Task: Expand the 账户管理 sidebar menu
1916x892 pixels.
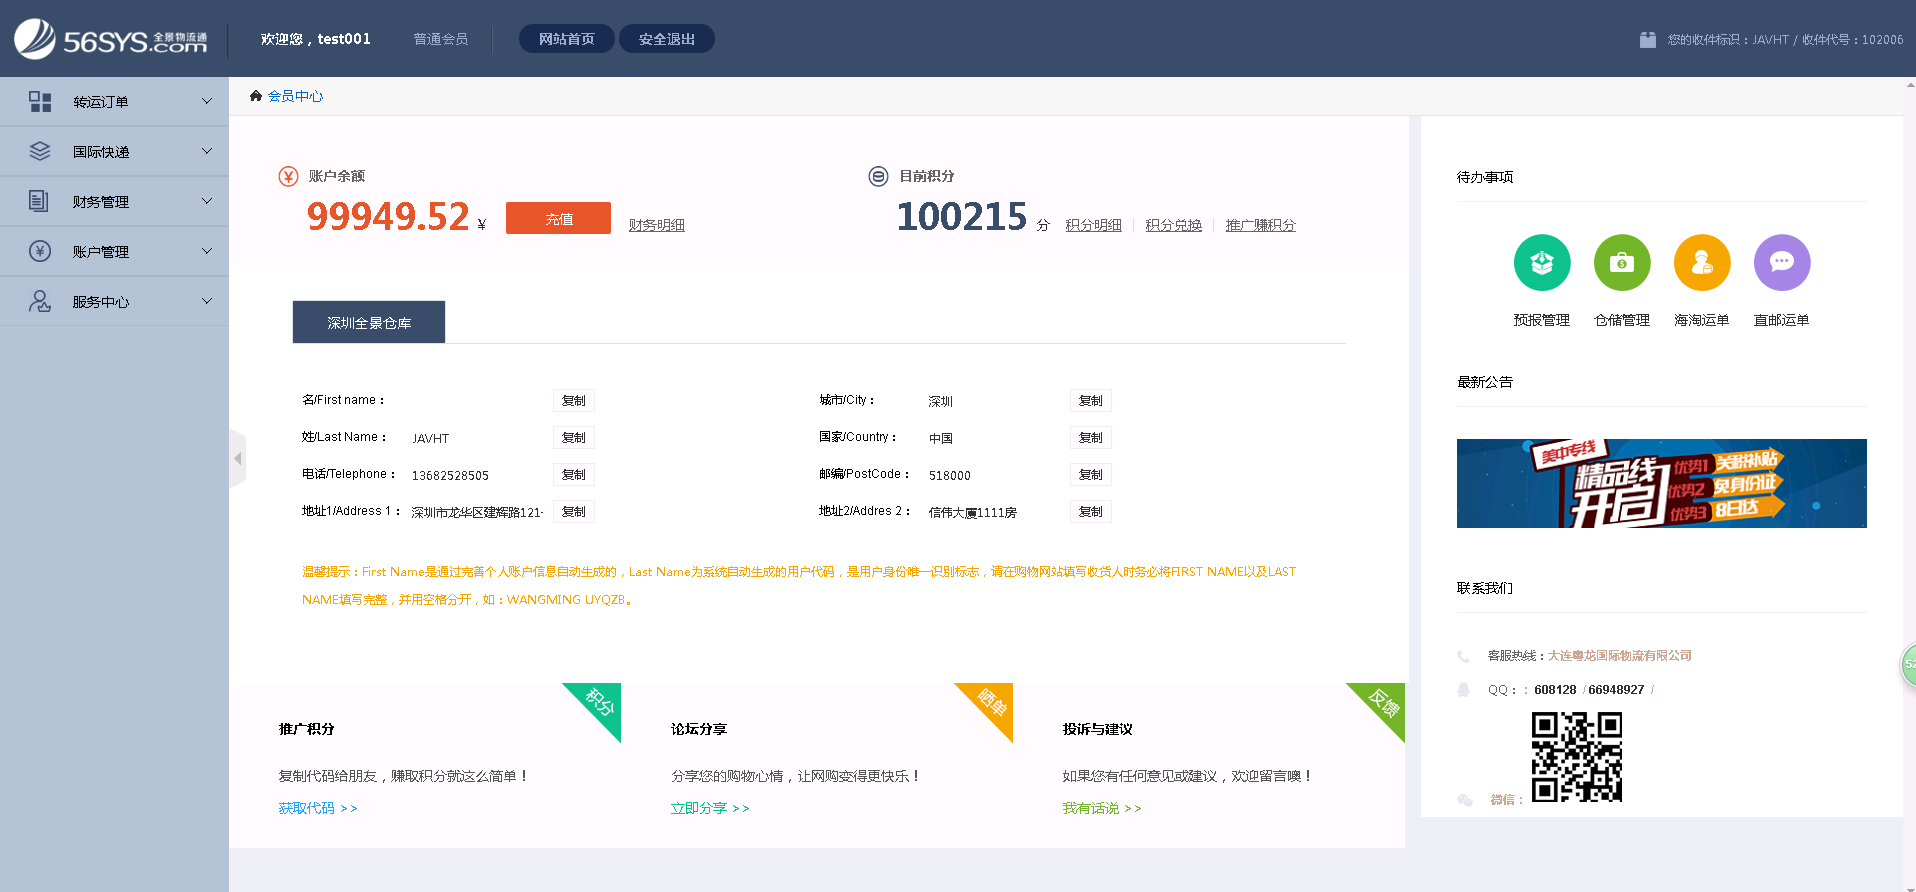Action: tap(114, 252)
